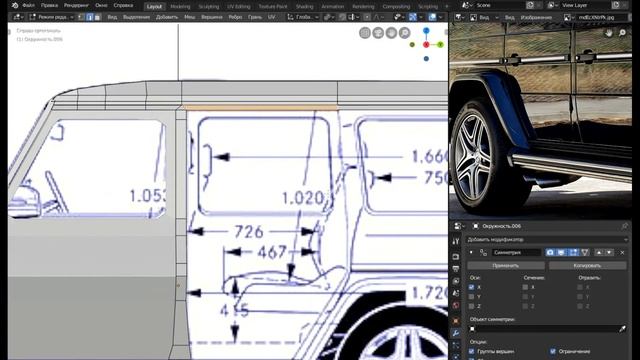Open the Выделение menu
640x360 pixels.
click(x=136, y=17)
